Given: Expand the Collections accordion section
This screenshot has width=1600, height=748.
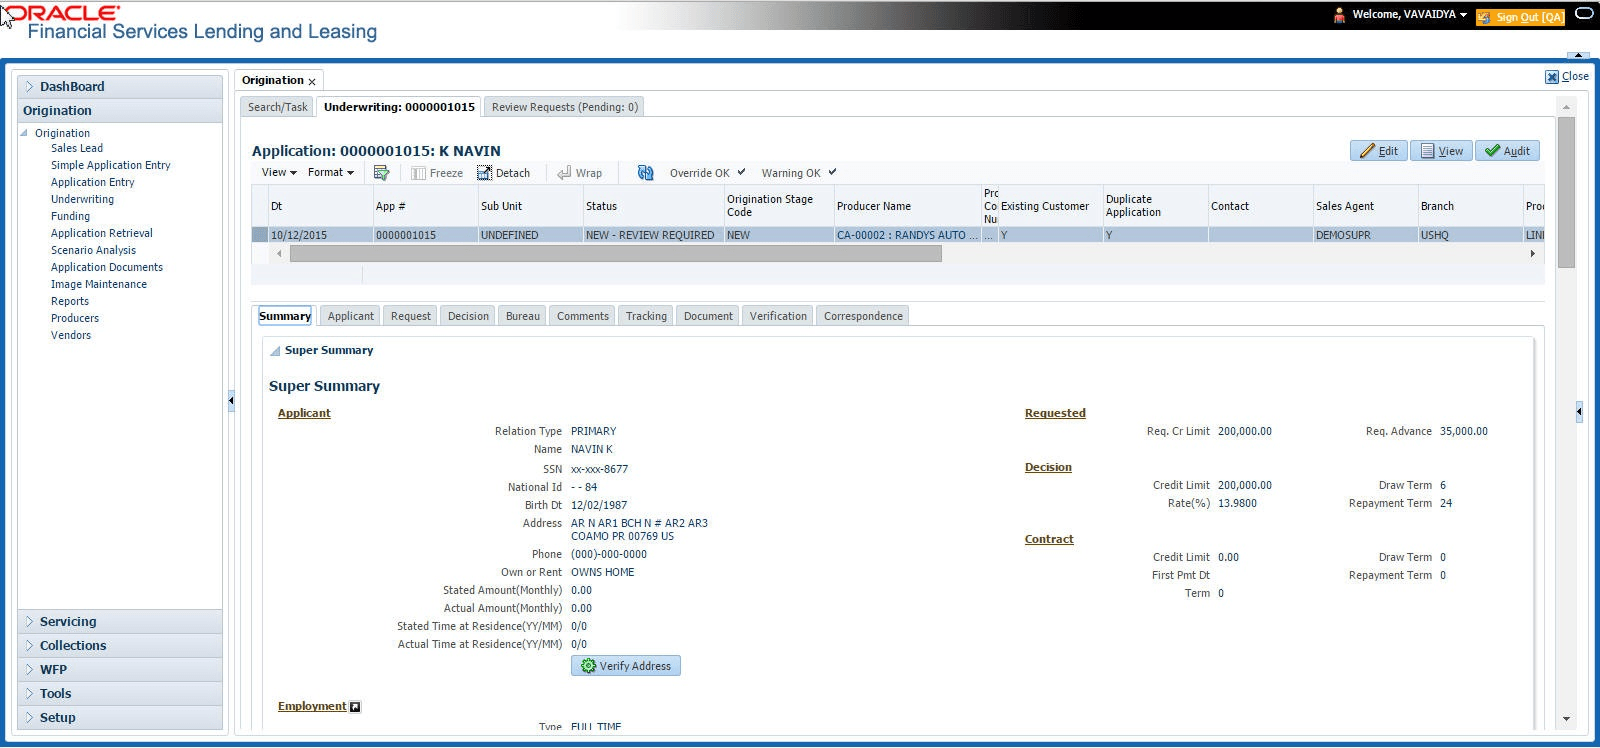Looking at the screenshot, I should 120,646.
